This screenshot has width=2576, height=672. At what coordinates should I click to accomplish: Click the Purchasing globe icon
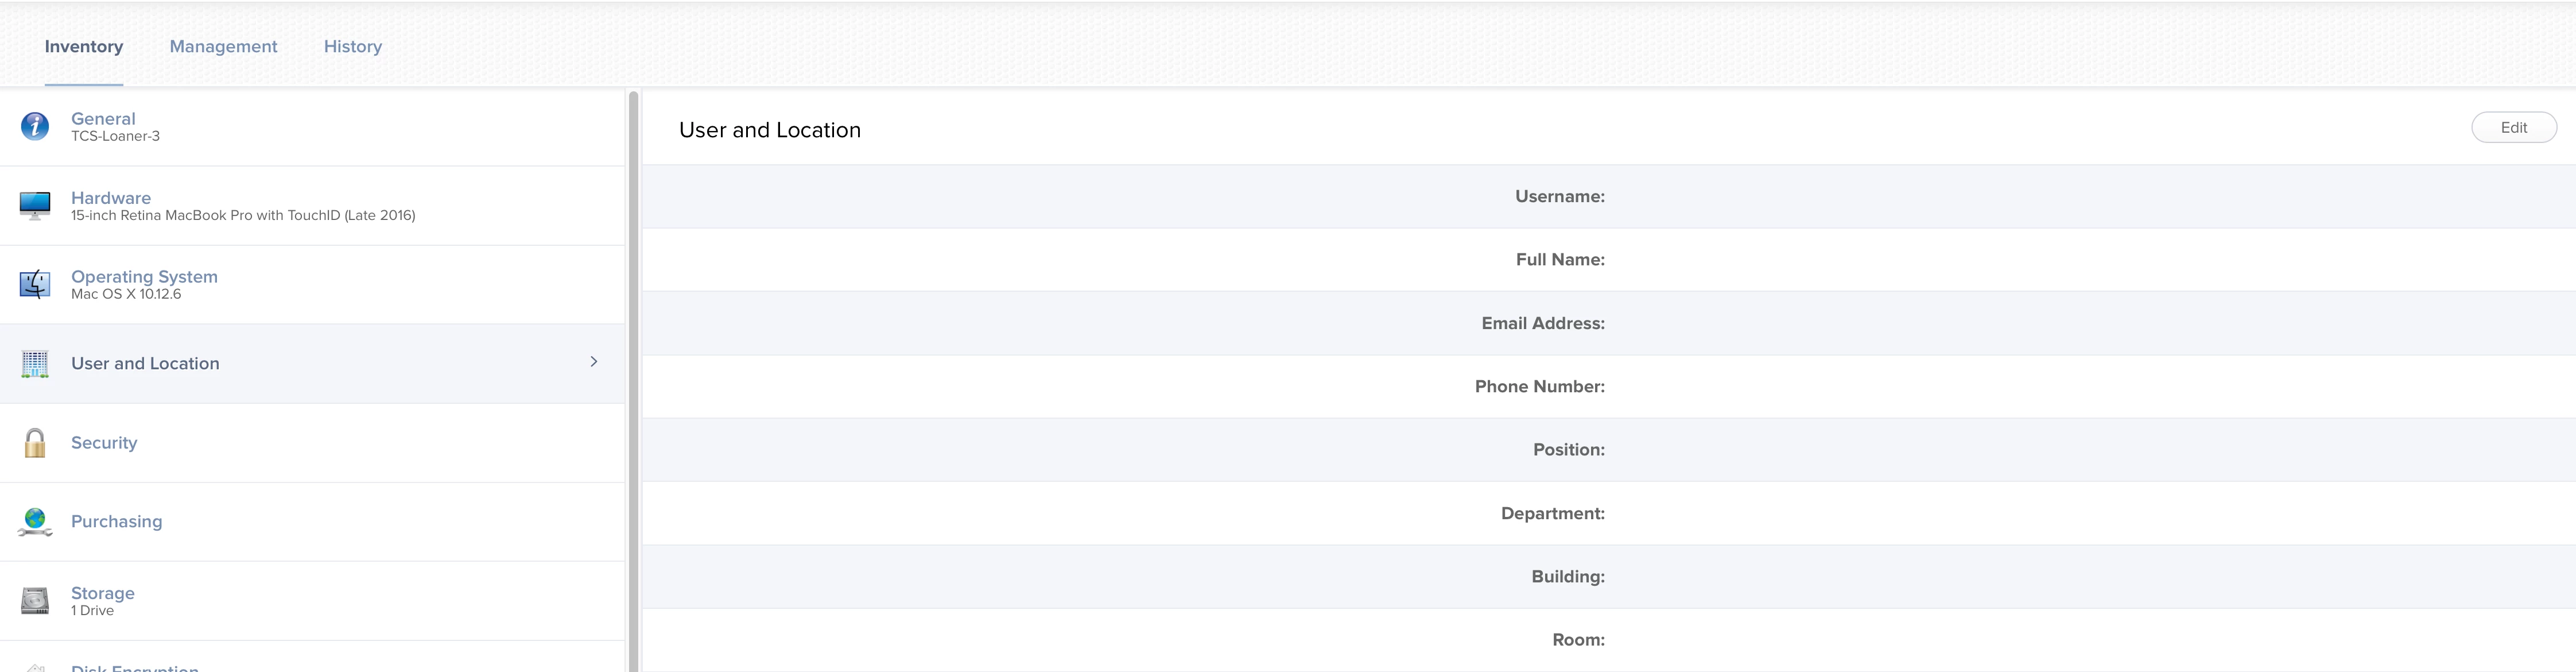tap(35, 522)
